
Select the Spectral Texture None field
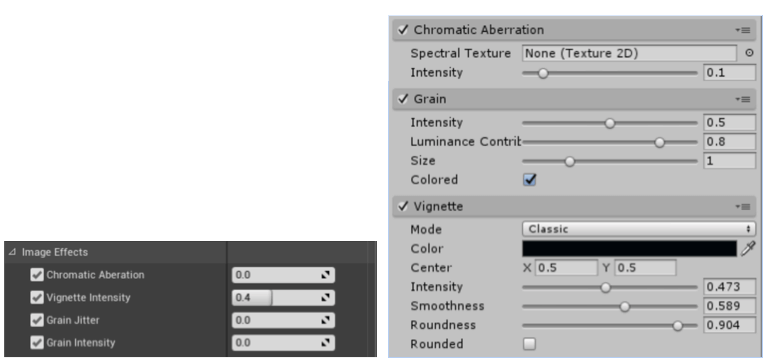coord(629,53)
